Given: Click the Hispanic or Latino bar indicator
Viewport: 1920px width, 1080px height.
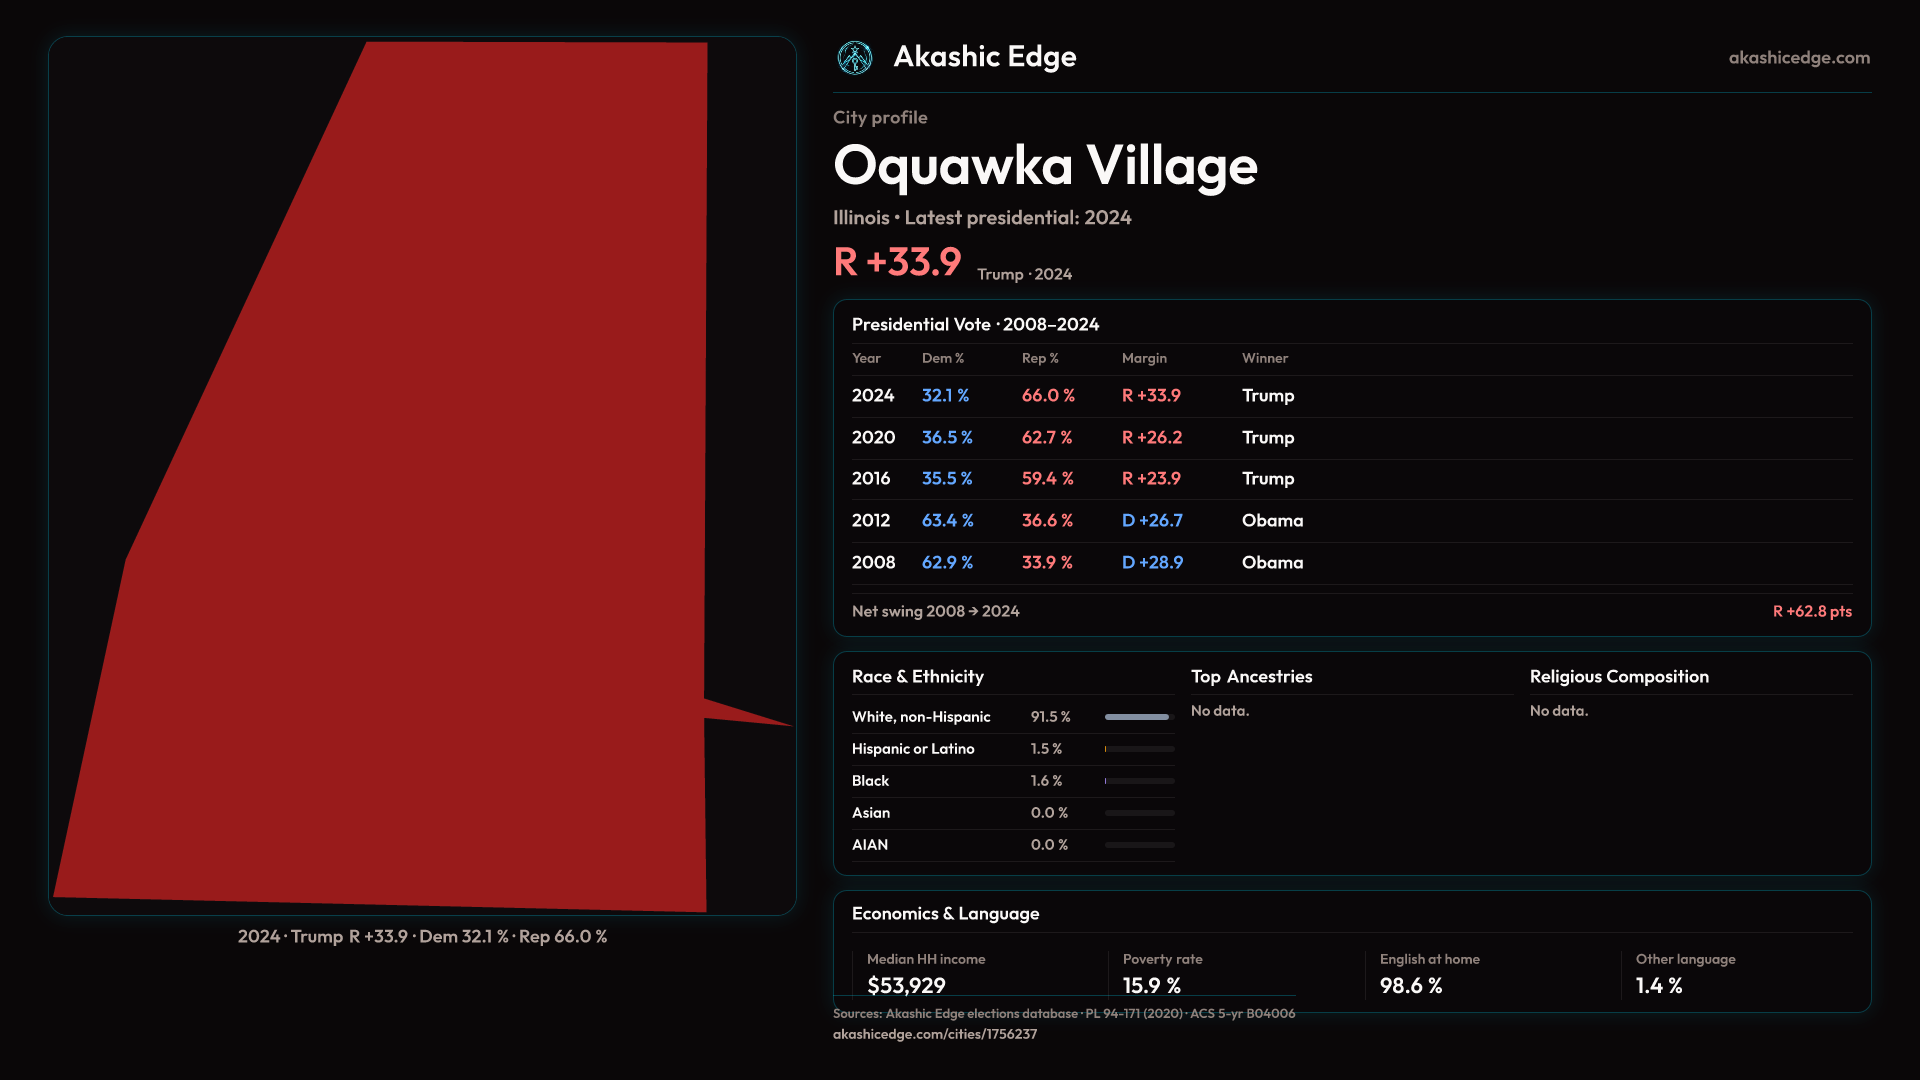Looking at the screenshot, I should [x=1138, y=749].
